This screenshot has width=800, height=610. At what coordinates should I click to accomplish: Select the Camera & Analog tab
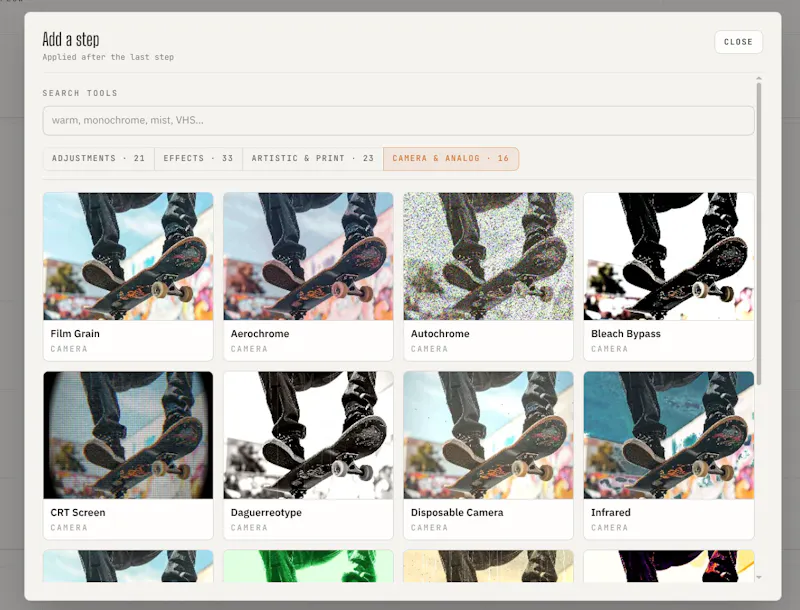coord(451,159)
